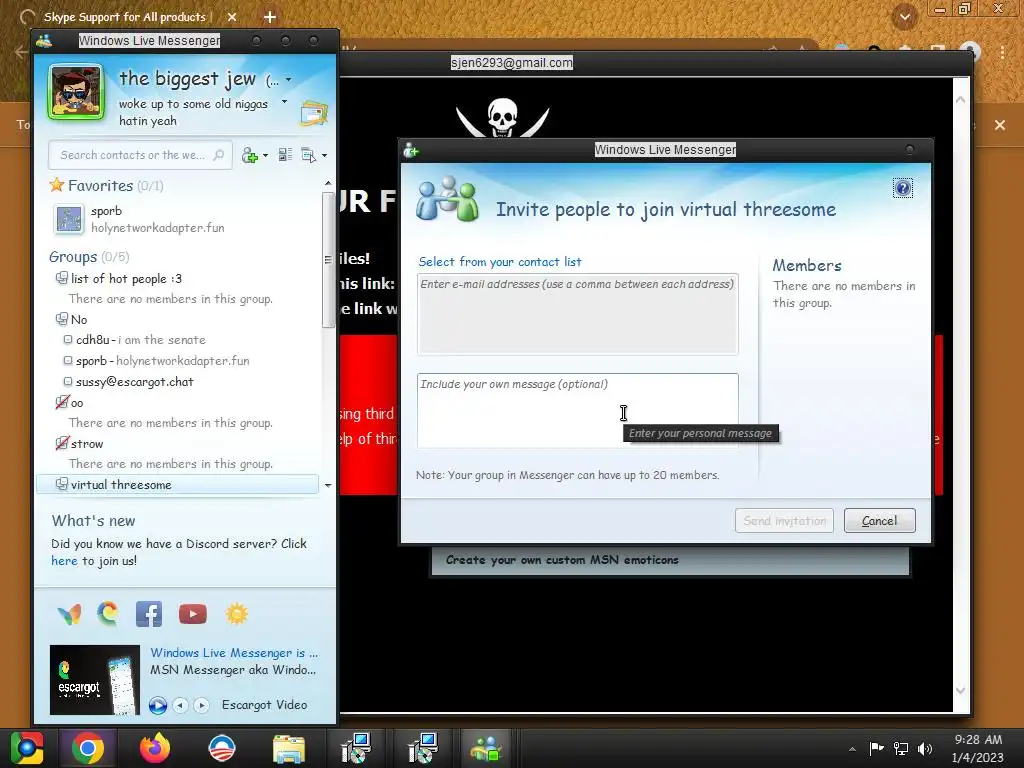Click the Favorites star icon
1024x768 pixels.
click(x=57, y=185)
